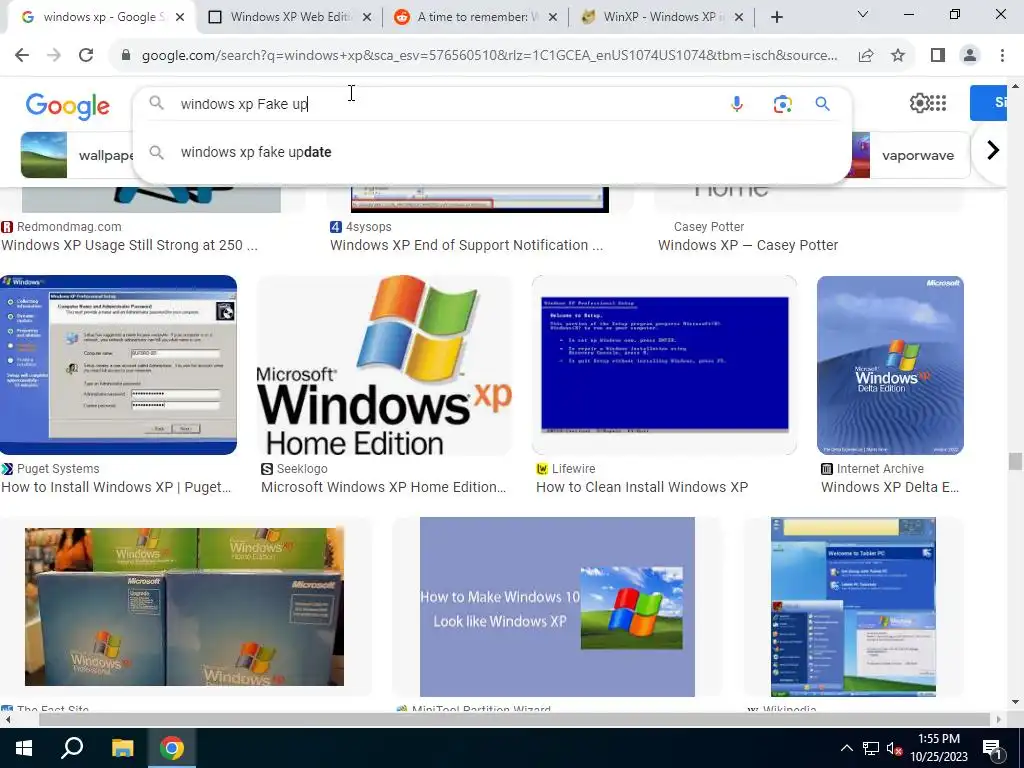Search by voice with the microphone
The width and height of the screenshot is (1024, 768).
pyautogui.click(x=737, y=104)
